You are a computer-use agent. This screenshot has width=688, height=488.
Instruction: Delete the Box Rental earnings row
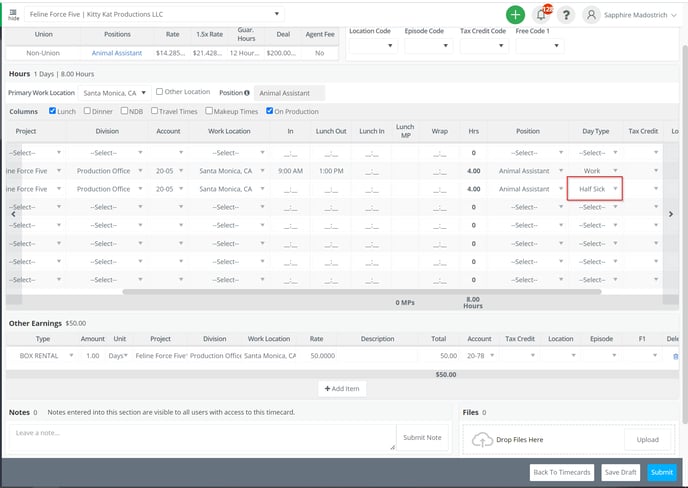pyautogui.click(x=675, y=356)
